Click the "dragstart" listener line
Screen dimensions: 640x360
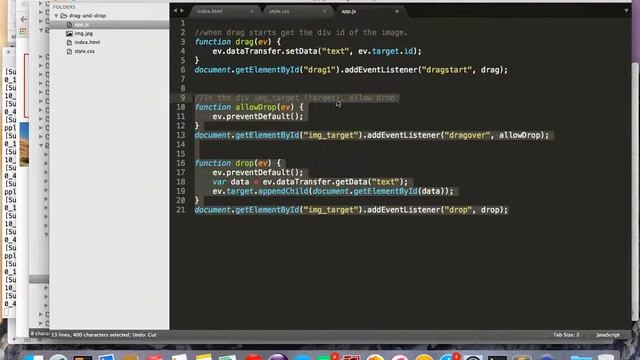point(351,70)
